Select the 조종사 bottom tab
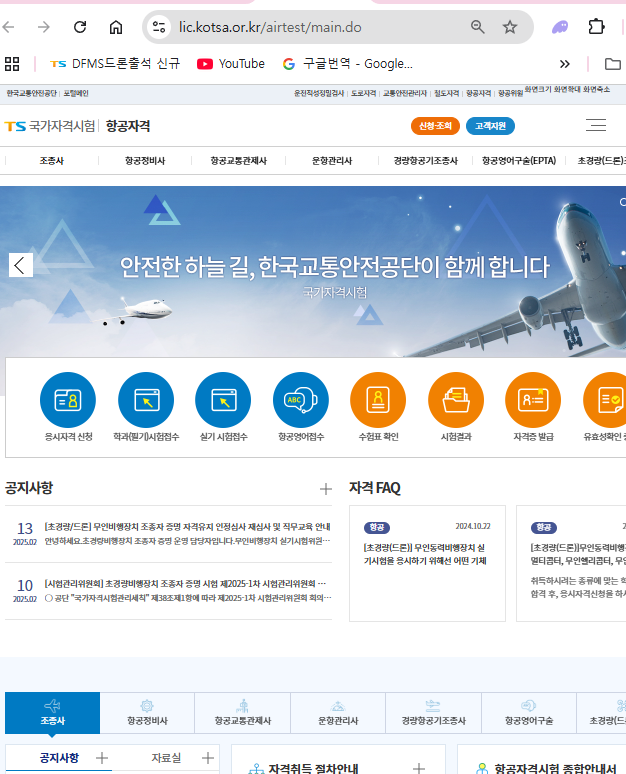The width and height of the screenshot is (626, 774). (52, 713)
